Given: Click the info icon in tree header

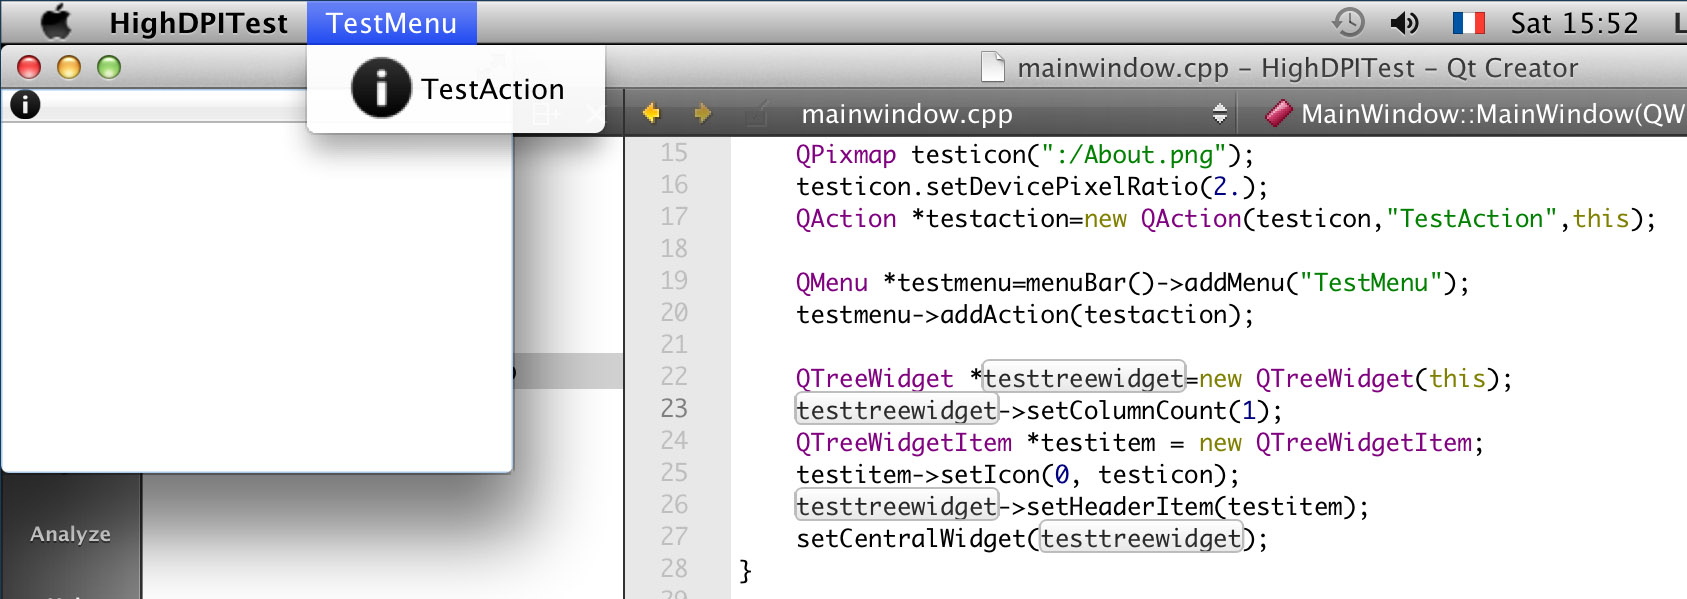Looking at the screenshot, I should coord(25,104).
